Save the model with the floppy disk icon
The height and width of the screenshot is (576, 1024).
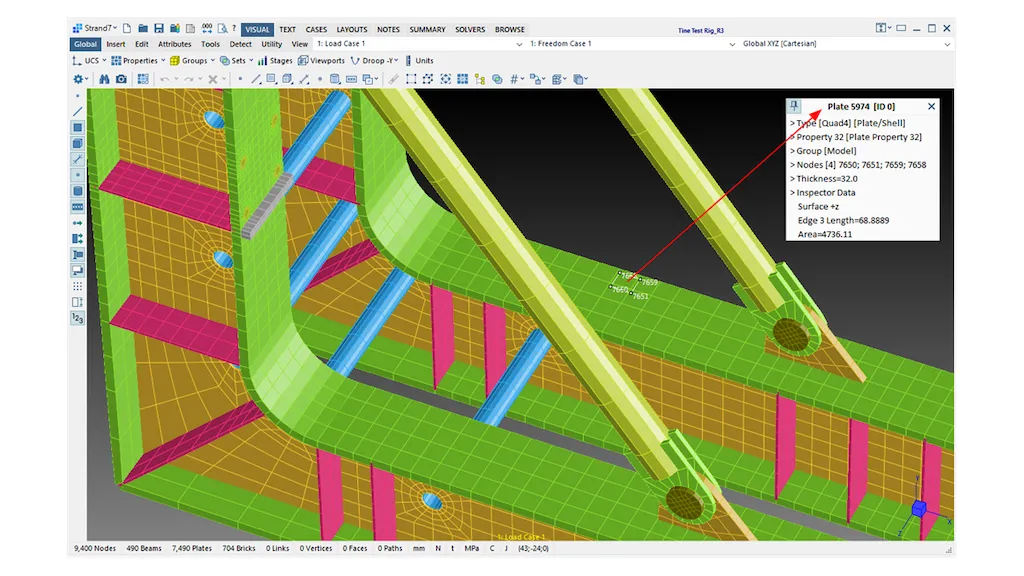coord(159,29)
